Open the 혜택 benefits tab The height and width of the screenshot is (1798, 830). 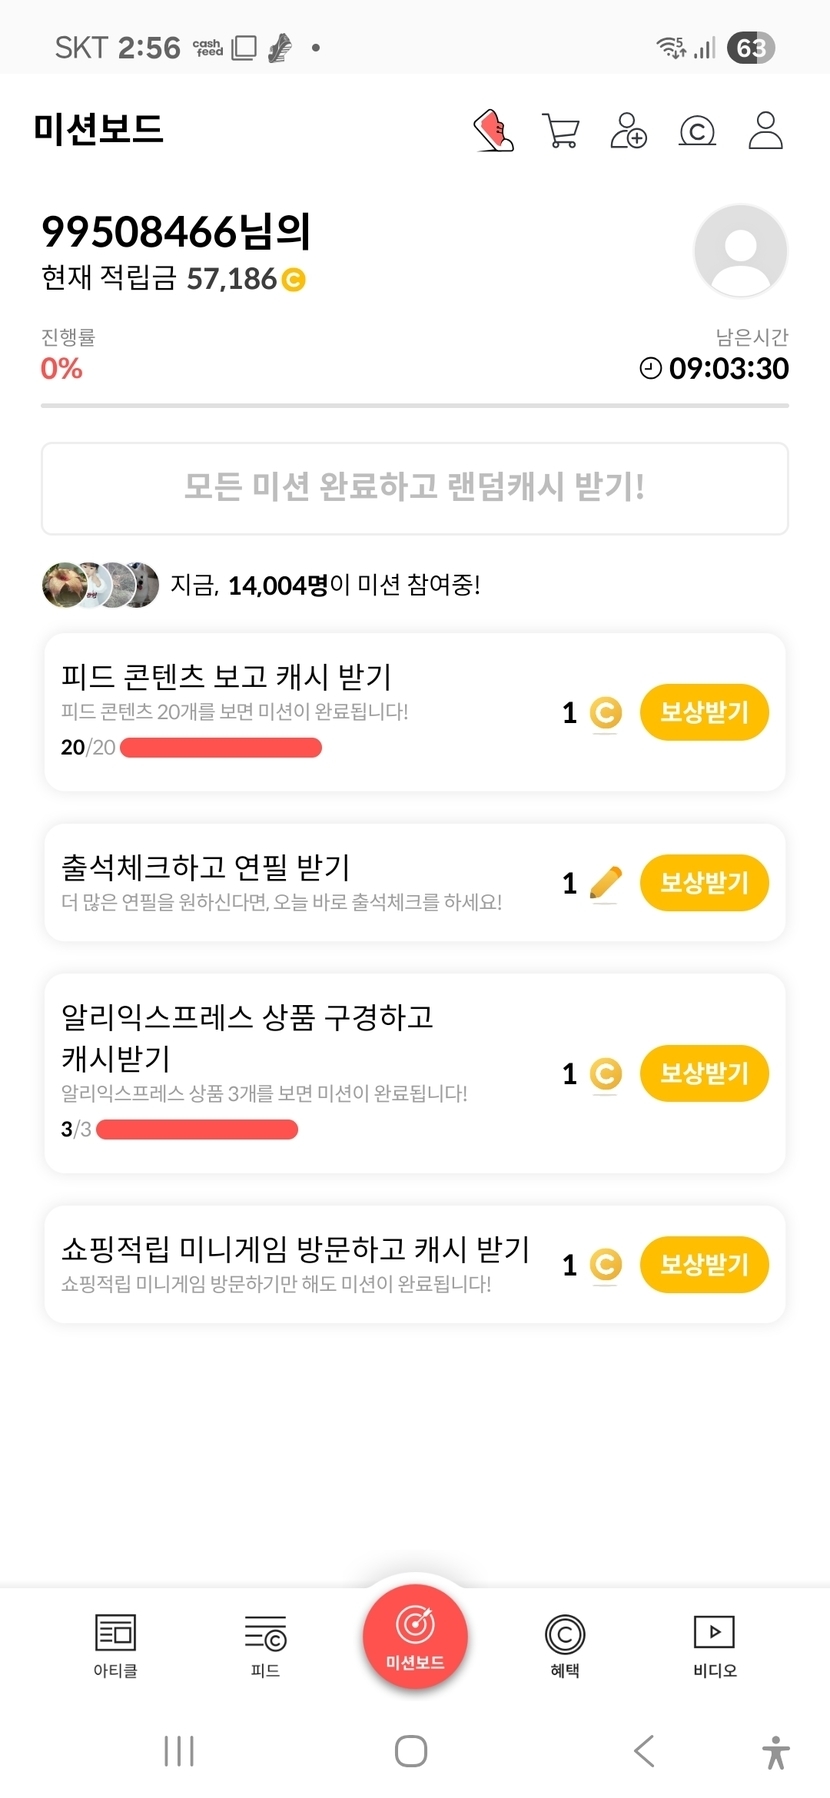[565, 1645]
